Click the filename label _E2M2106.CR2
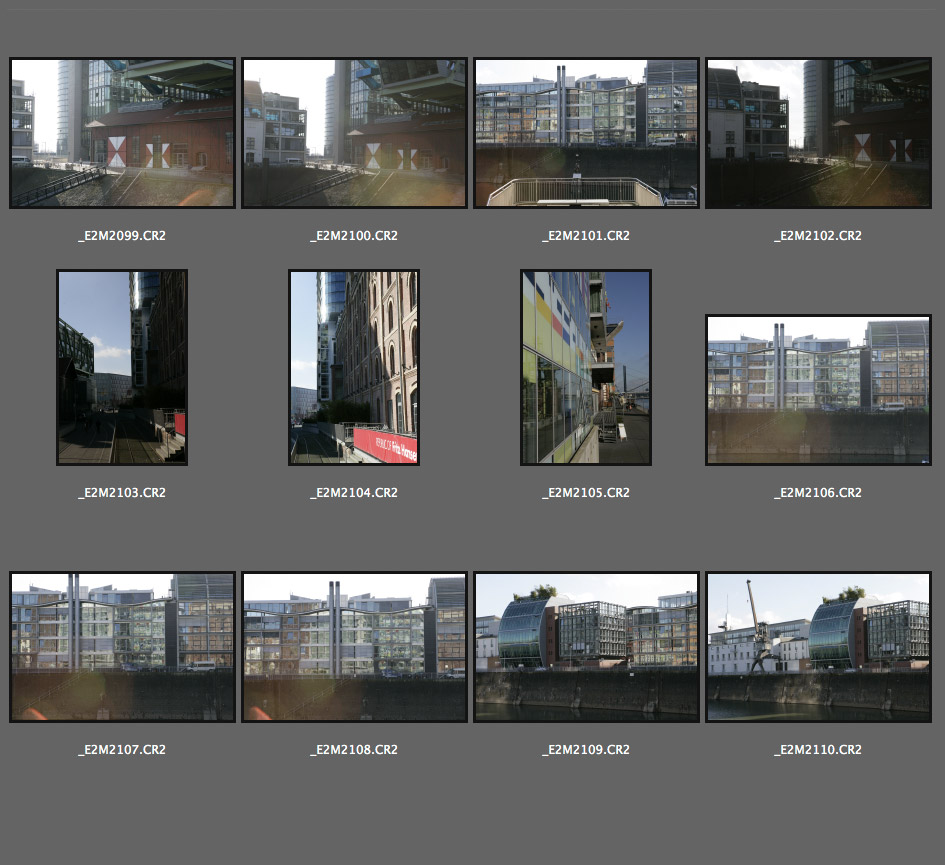945x865 pixels. coord(818,493)
